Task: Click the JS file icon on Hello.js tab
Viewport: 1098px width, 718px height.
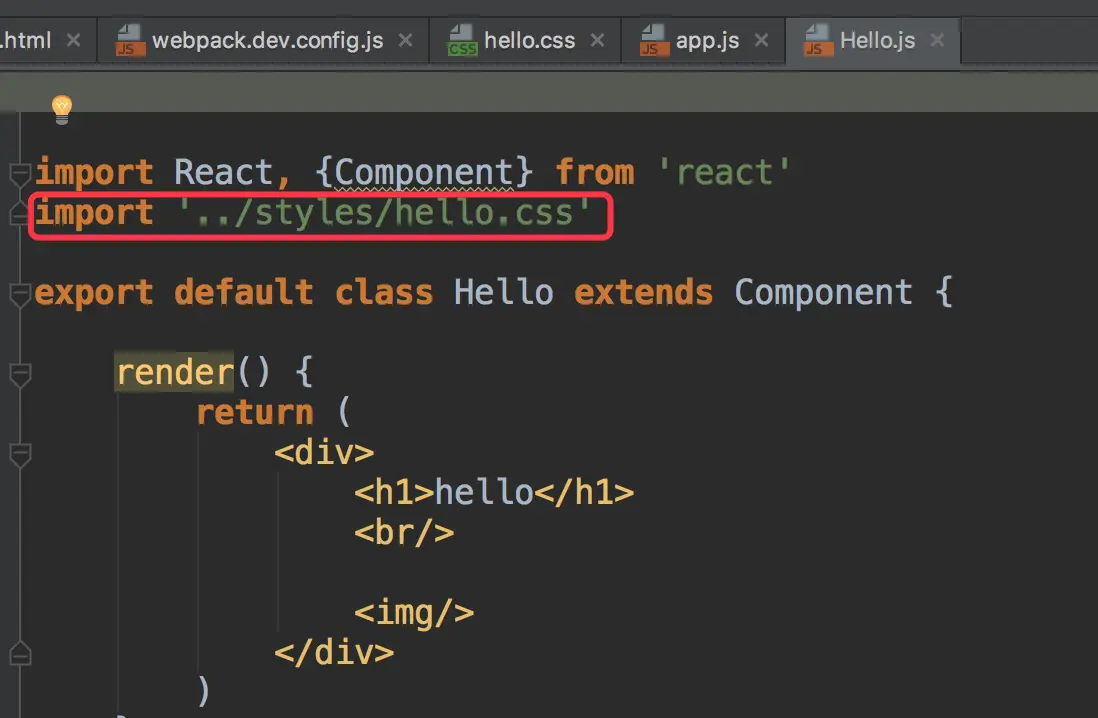Action: pyautogui.click(x=818, y=40)
